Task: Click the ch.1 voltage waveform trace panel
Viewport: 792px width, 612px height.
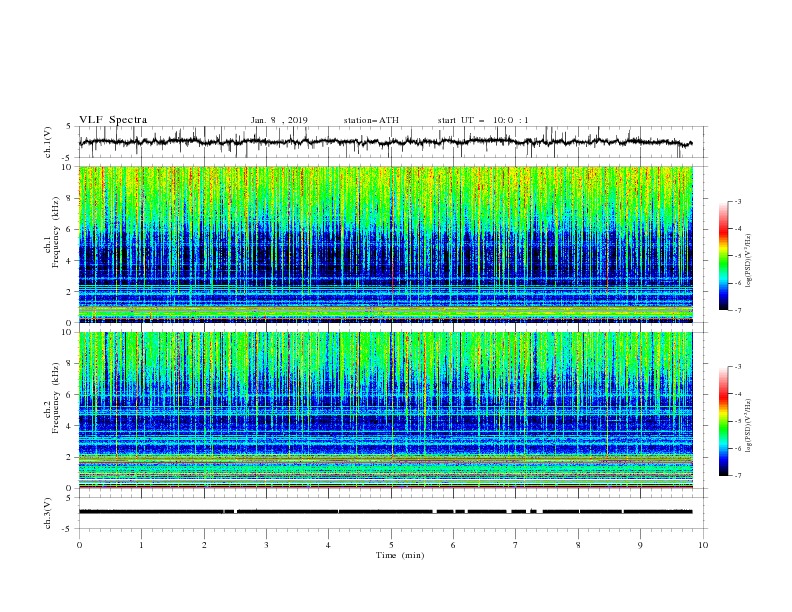Action: (x=393, y=142)
